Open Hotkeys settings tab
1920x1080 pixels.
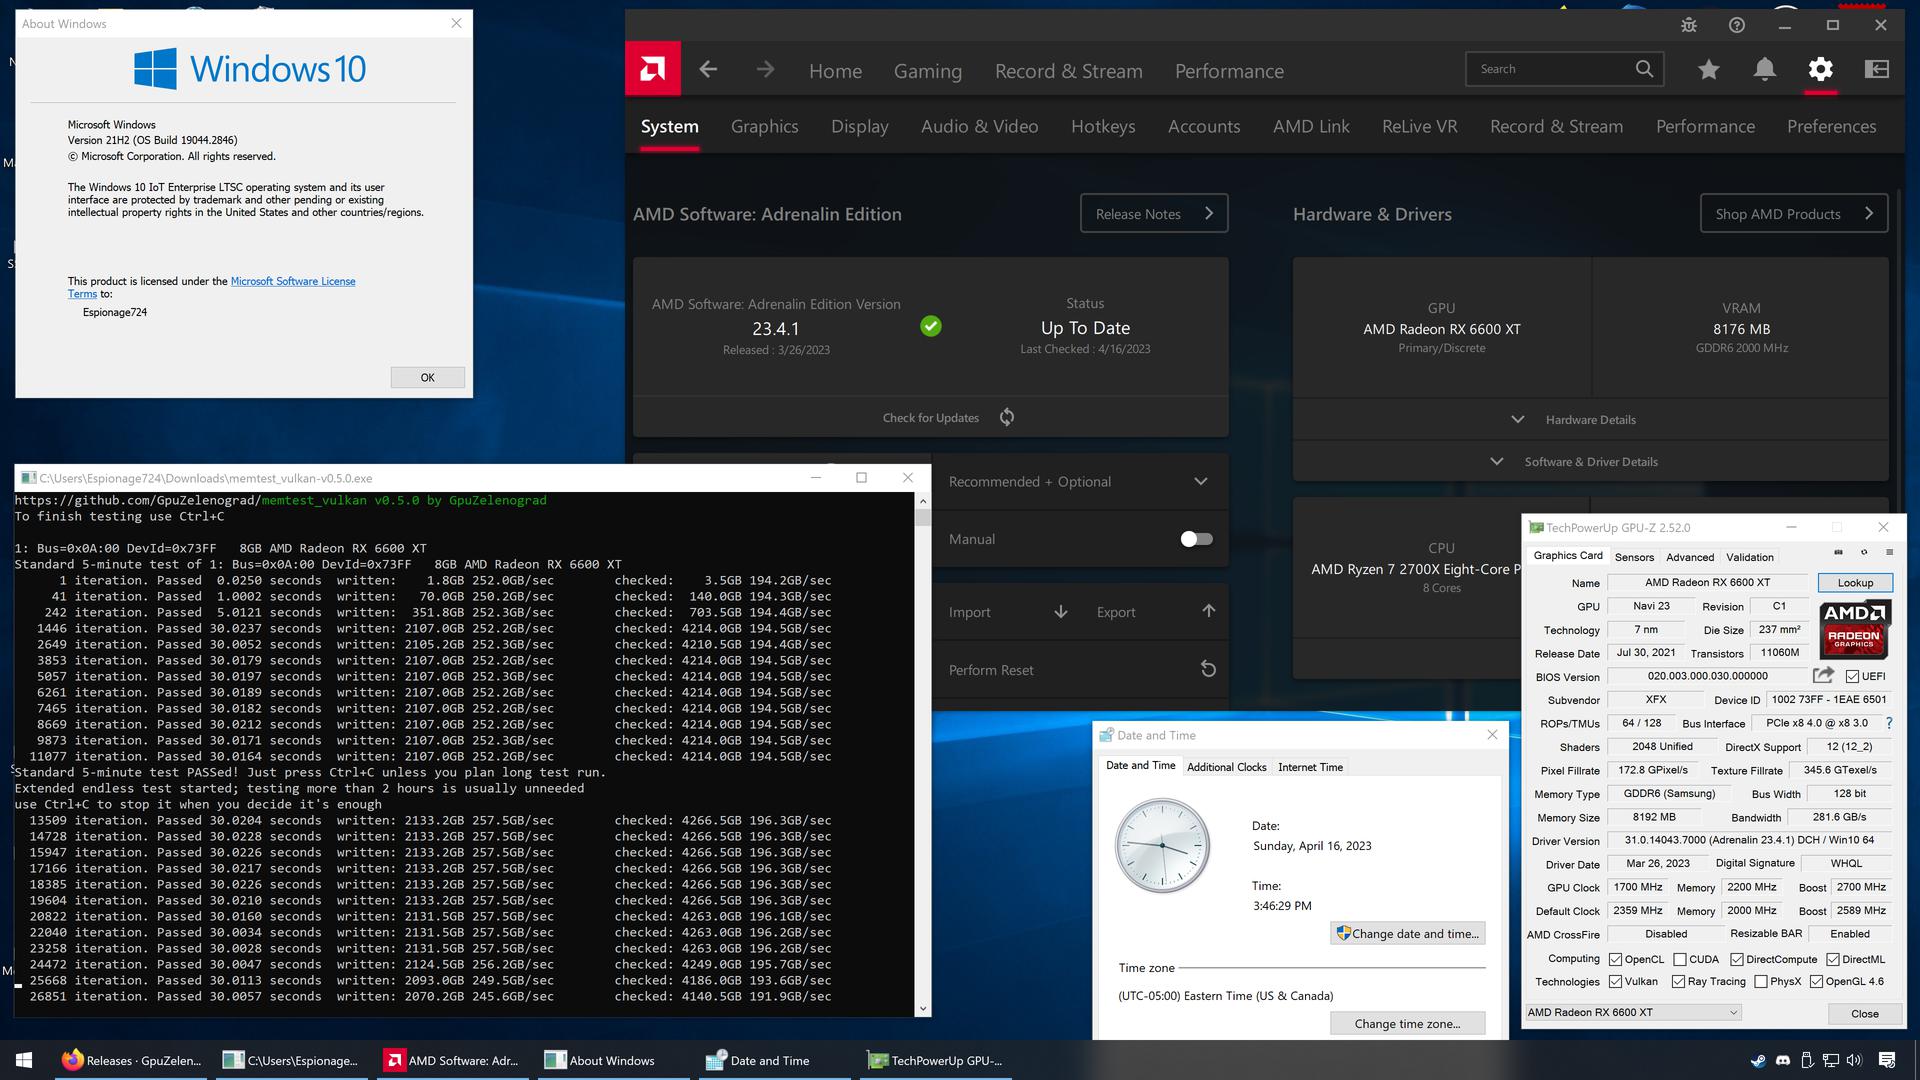pos(1103,126)
